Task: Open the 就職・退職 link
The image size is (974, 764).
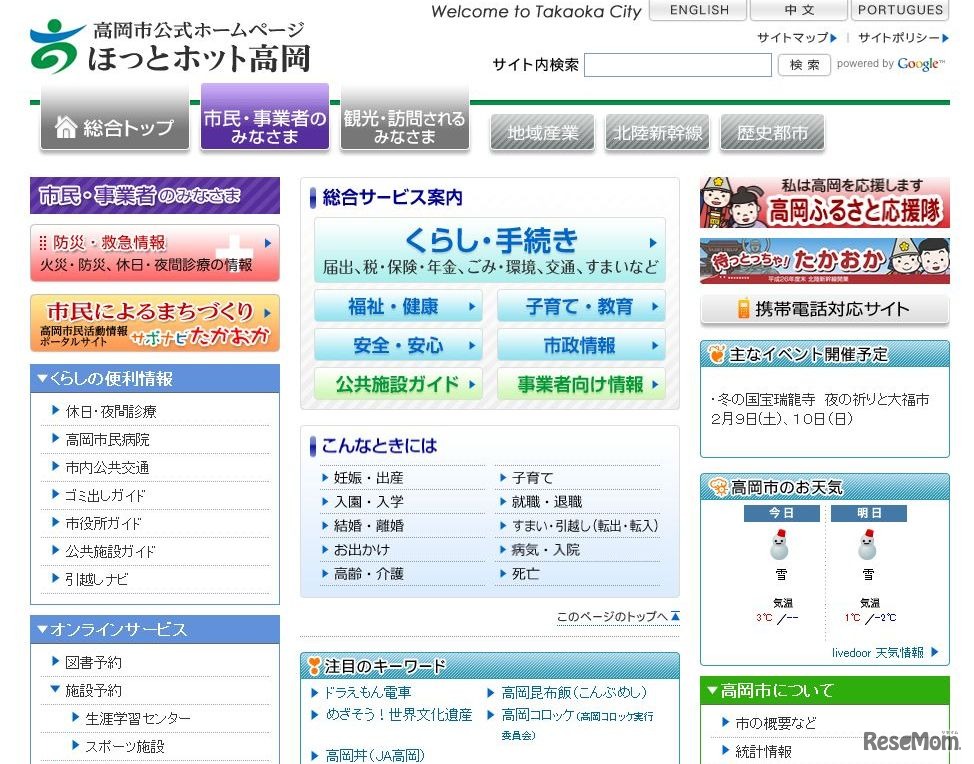Action: (x=547, y=501)
